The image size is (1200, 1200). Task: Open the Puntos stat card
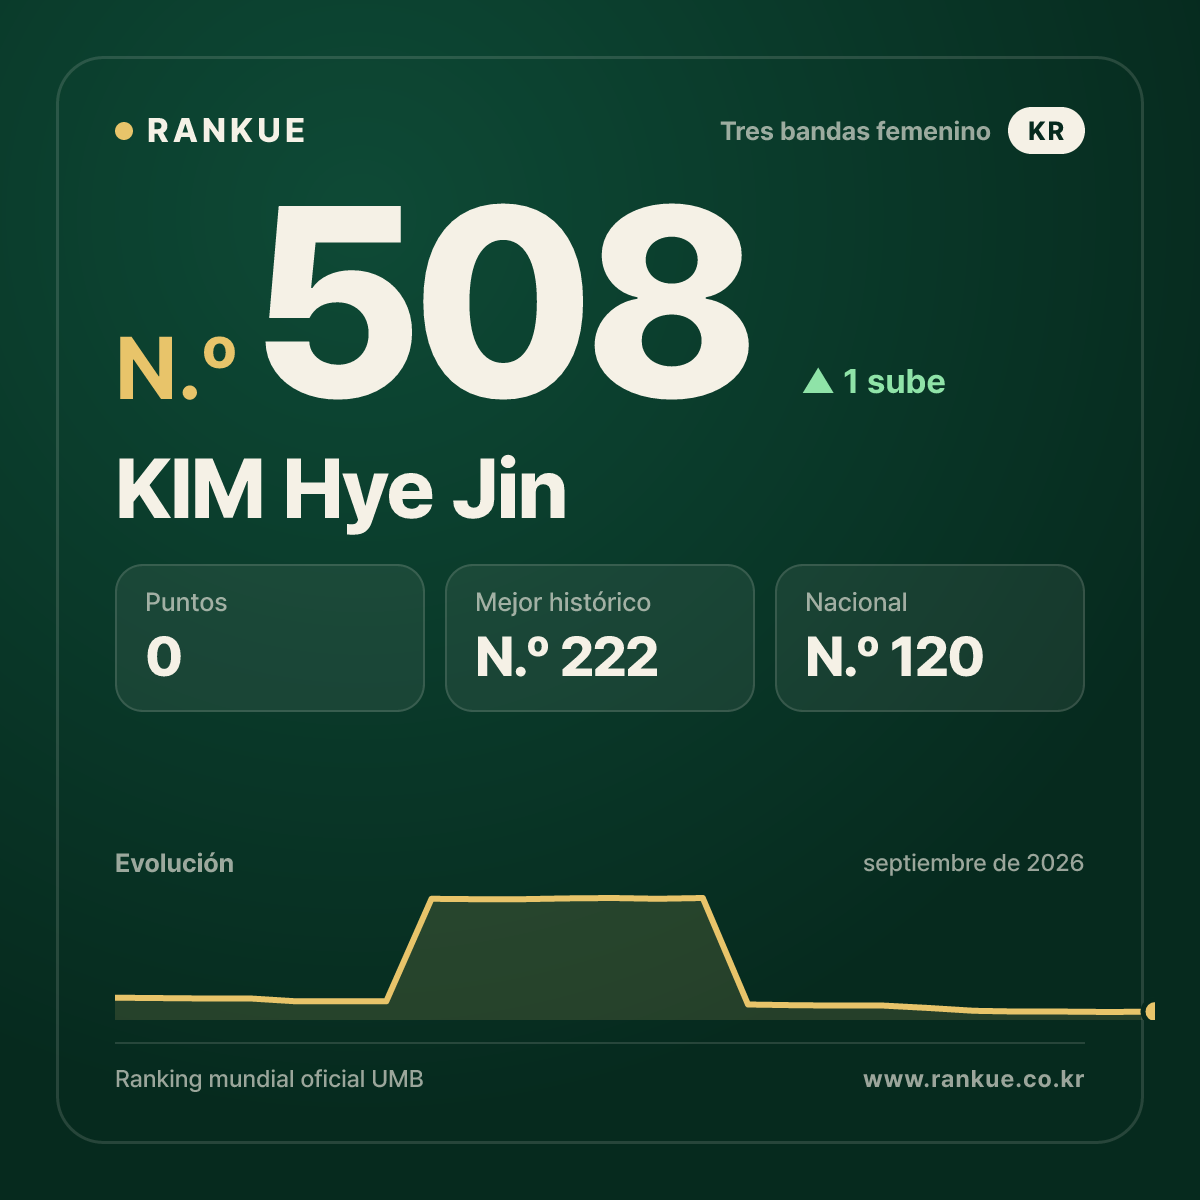click(x=270, y=638)
